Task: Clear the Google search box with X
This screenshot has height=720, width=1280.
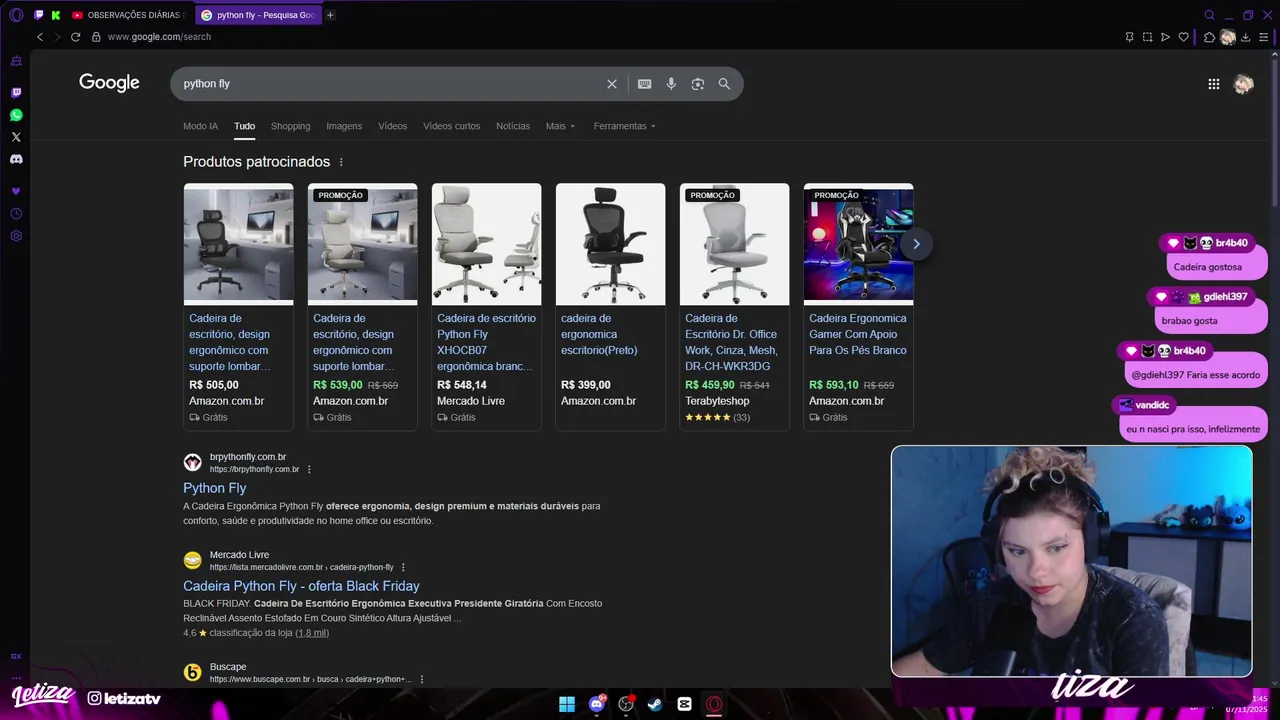Action: (x=612, y=84)
